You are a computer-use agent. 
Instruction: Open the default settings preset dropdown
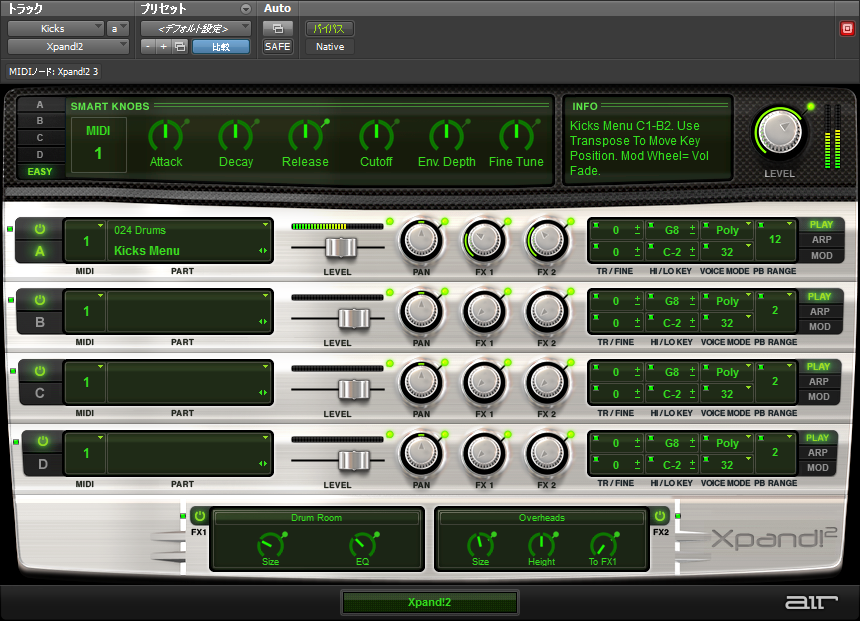click(196, 29)
